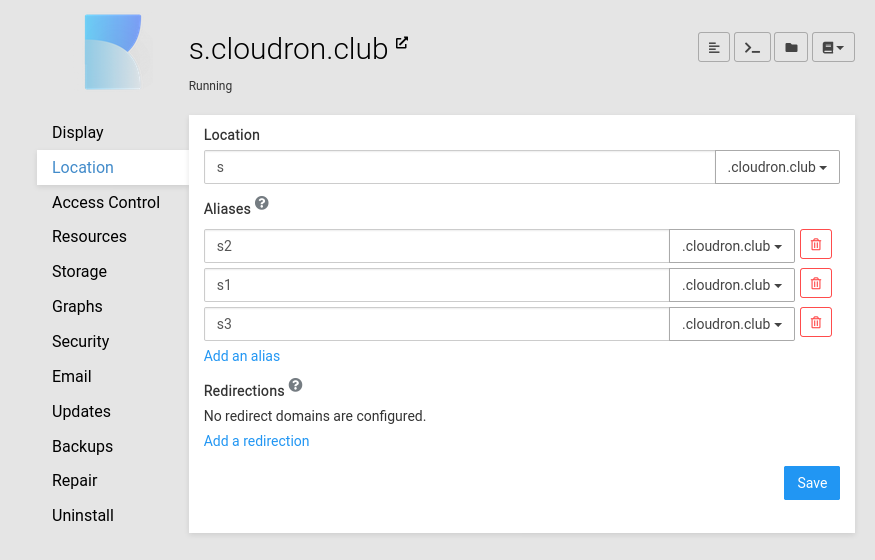Open the s3 alias domain dropdown

point(731,324)
